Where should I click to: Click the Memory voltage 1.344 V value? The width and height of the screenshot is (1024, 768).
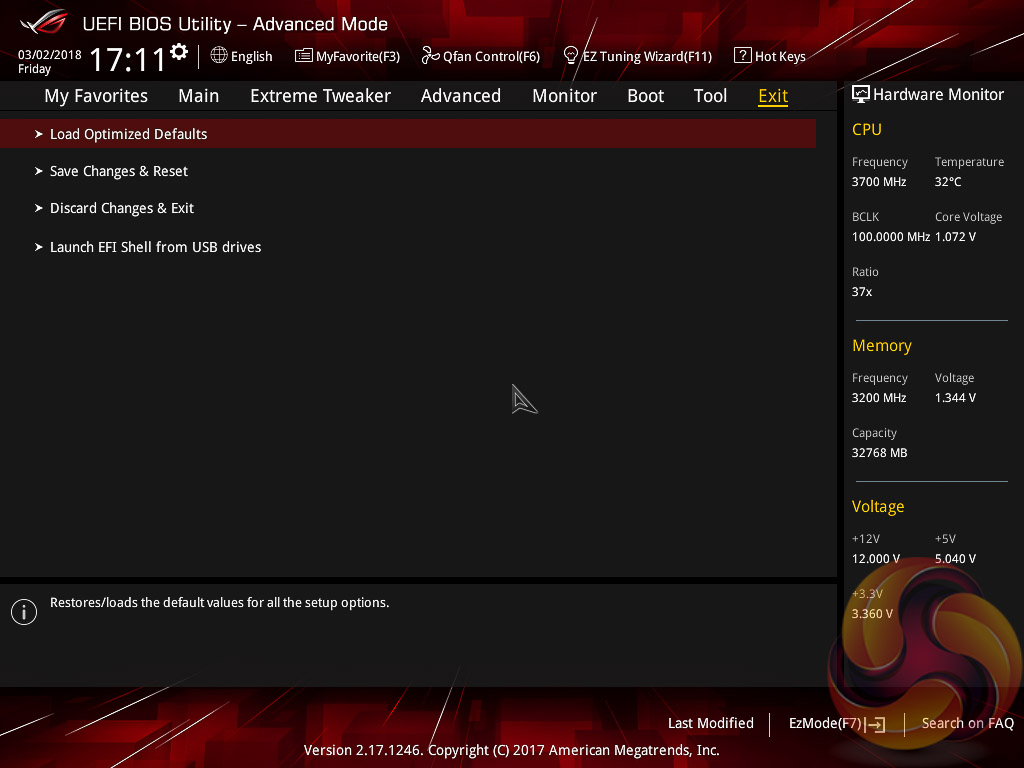(955, 398)
